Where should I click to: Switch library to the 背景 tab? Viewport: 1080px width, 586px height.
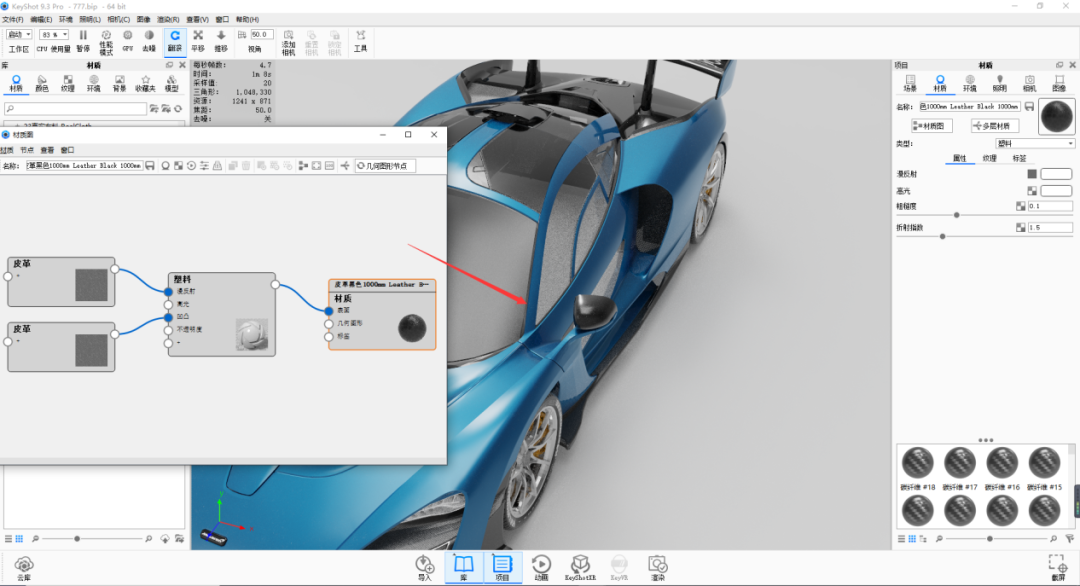click(x=119, y=83)
